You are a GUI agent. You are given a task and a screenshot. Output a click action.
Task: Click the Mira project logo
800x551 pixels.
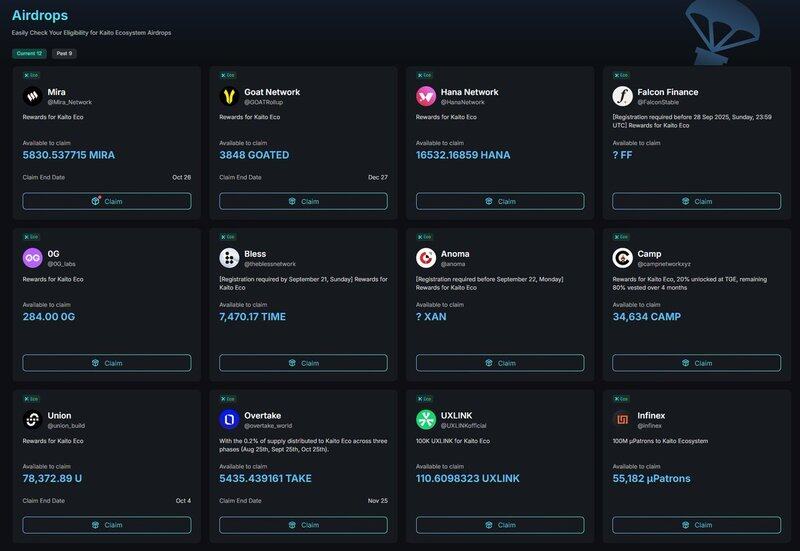(33, 96)
